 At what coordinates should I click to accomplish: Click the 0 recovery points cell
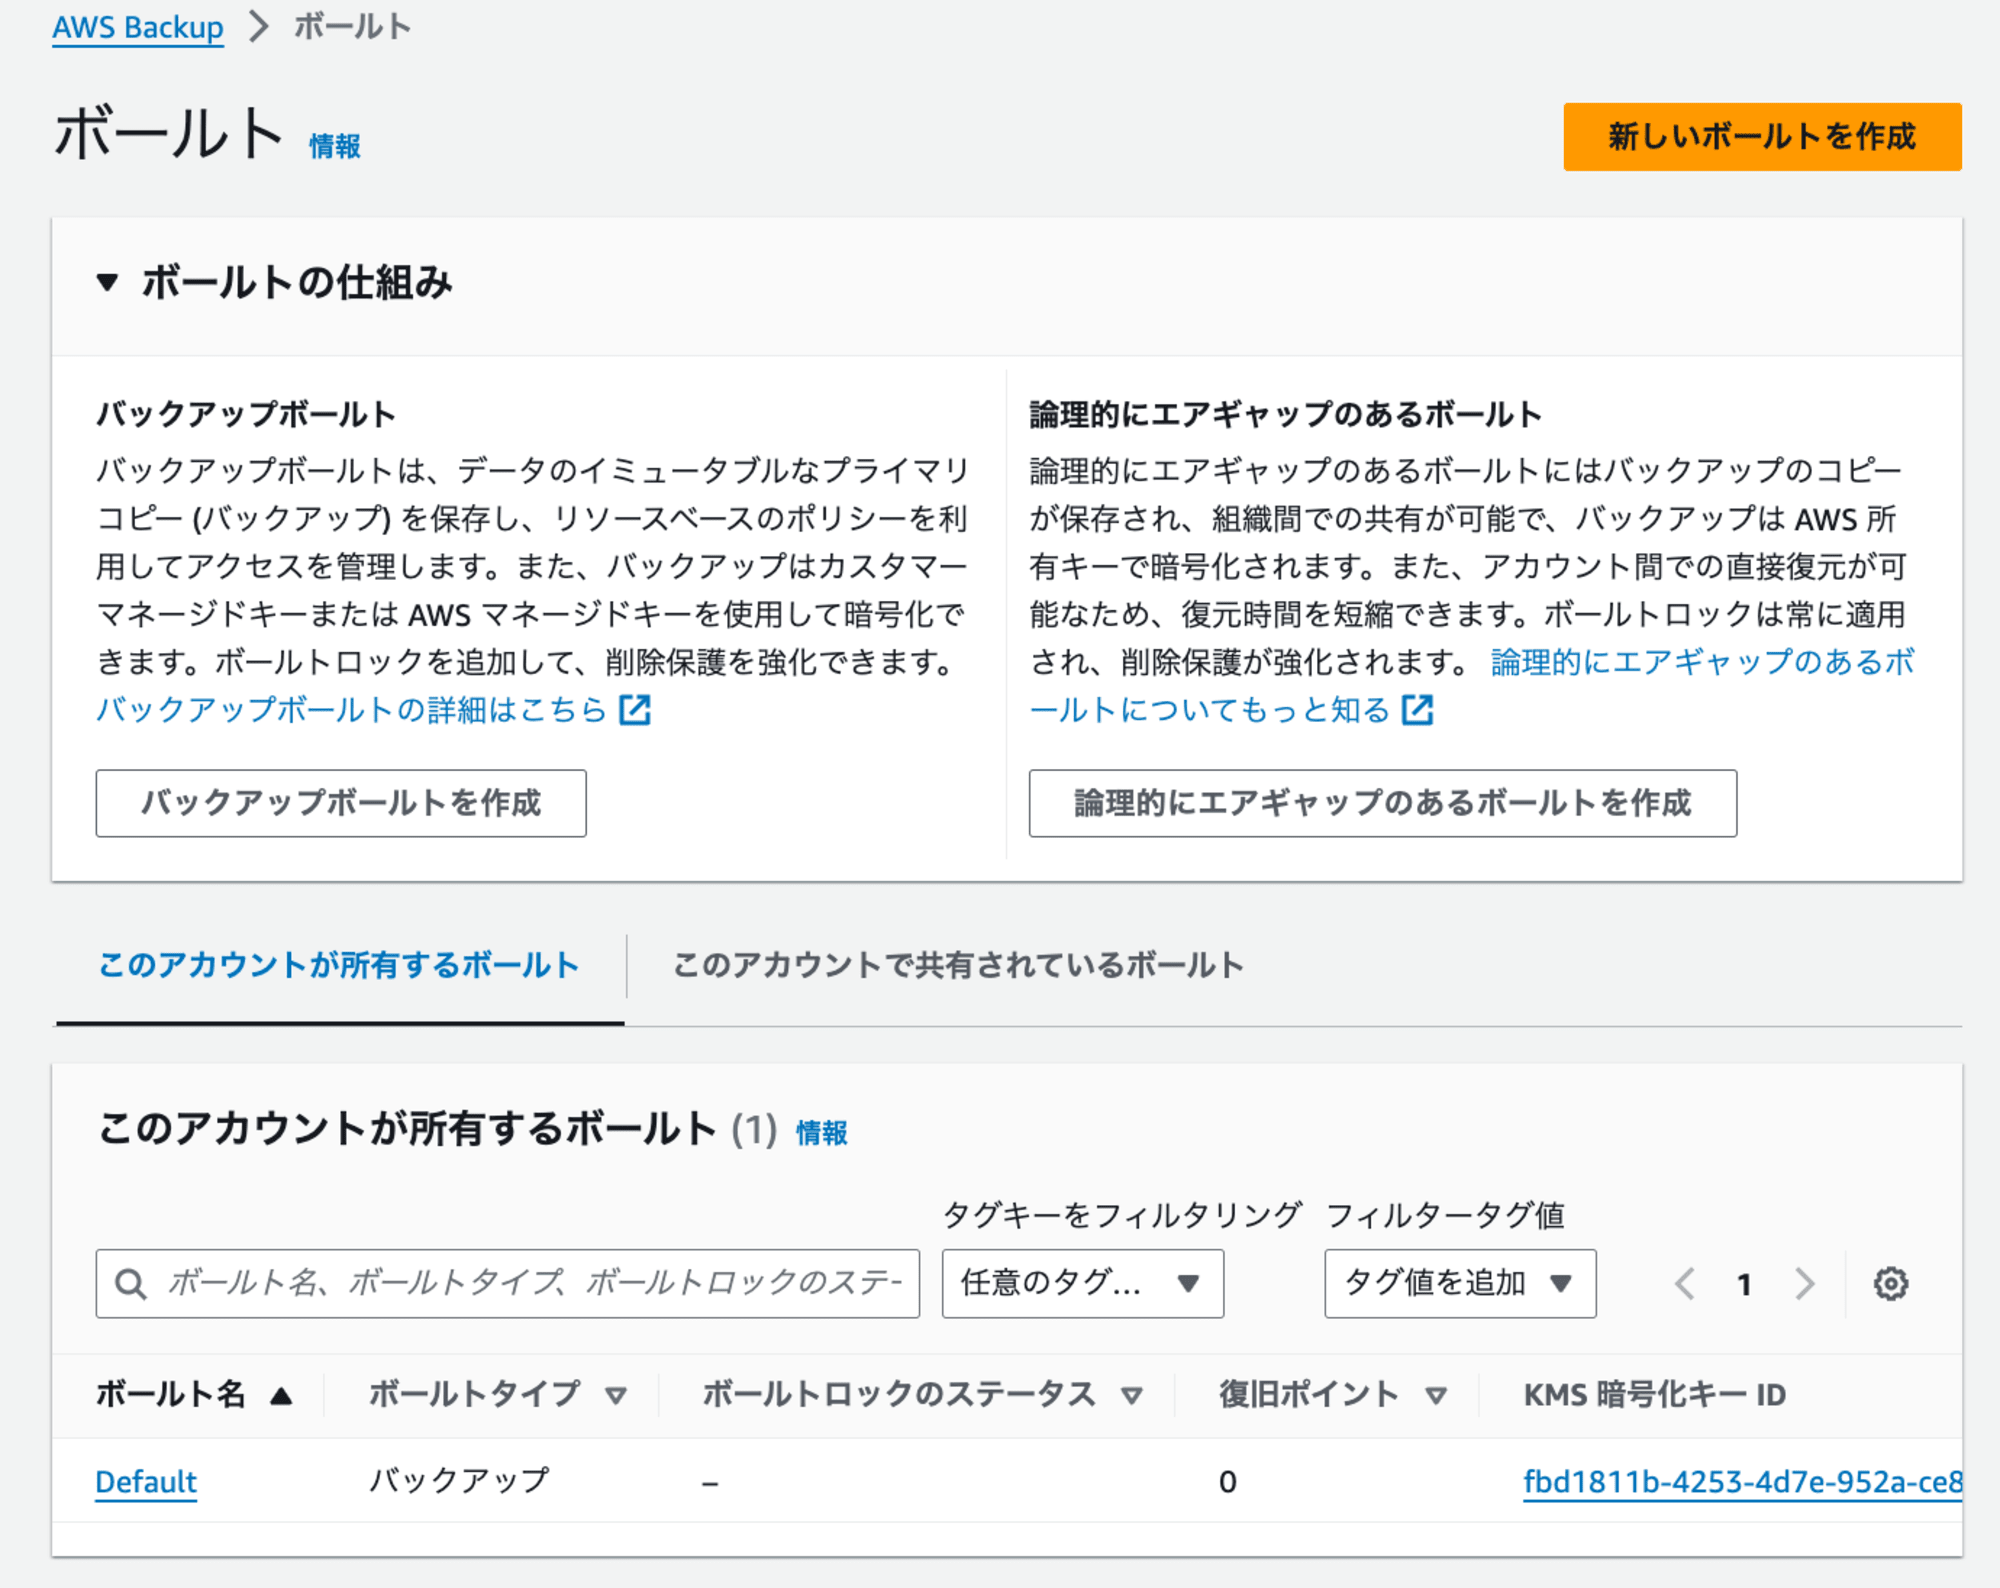tap(1228, 1481)
